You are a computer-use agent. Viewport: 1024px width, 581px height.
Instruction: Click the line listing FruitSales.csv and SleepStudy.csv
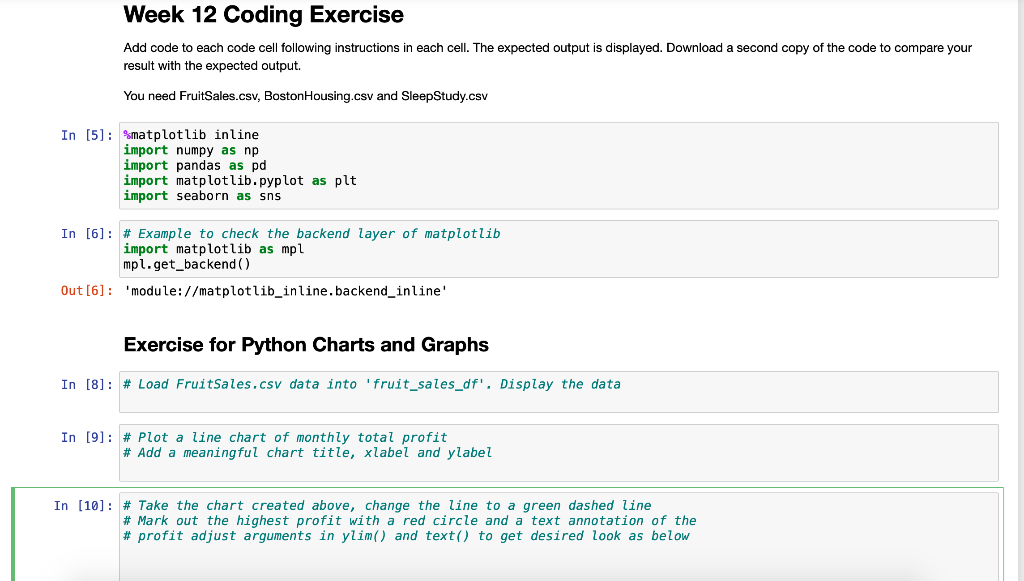pyautogui.click(x=305, y=96)
